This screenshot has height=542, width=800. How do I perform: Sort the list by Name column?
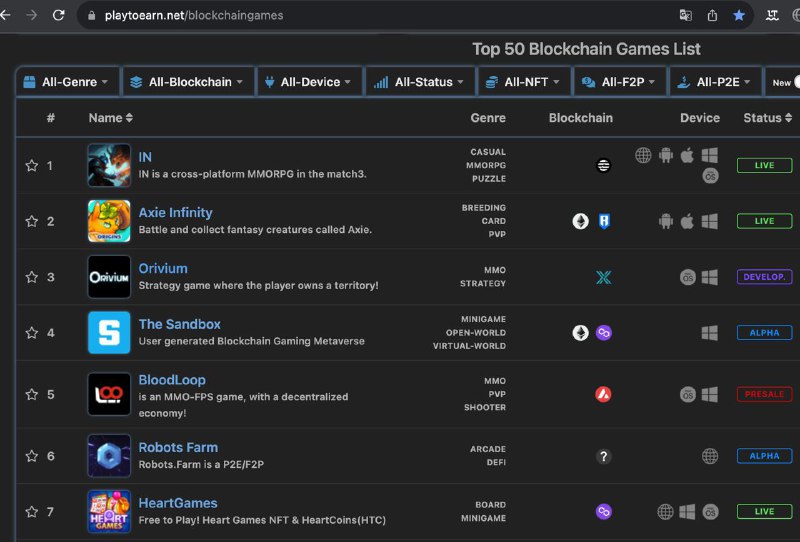(x=111, y=118)
